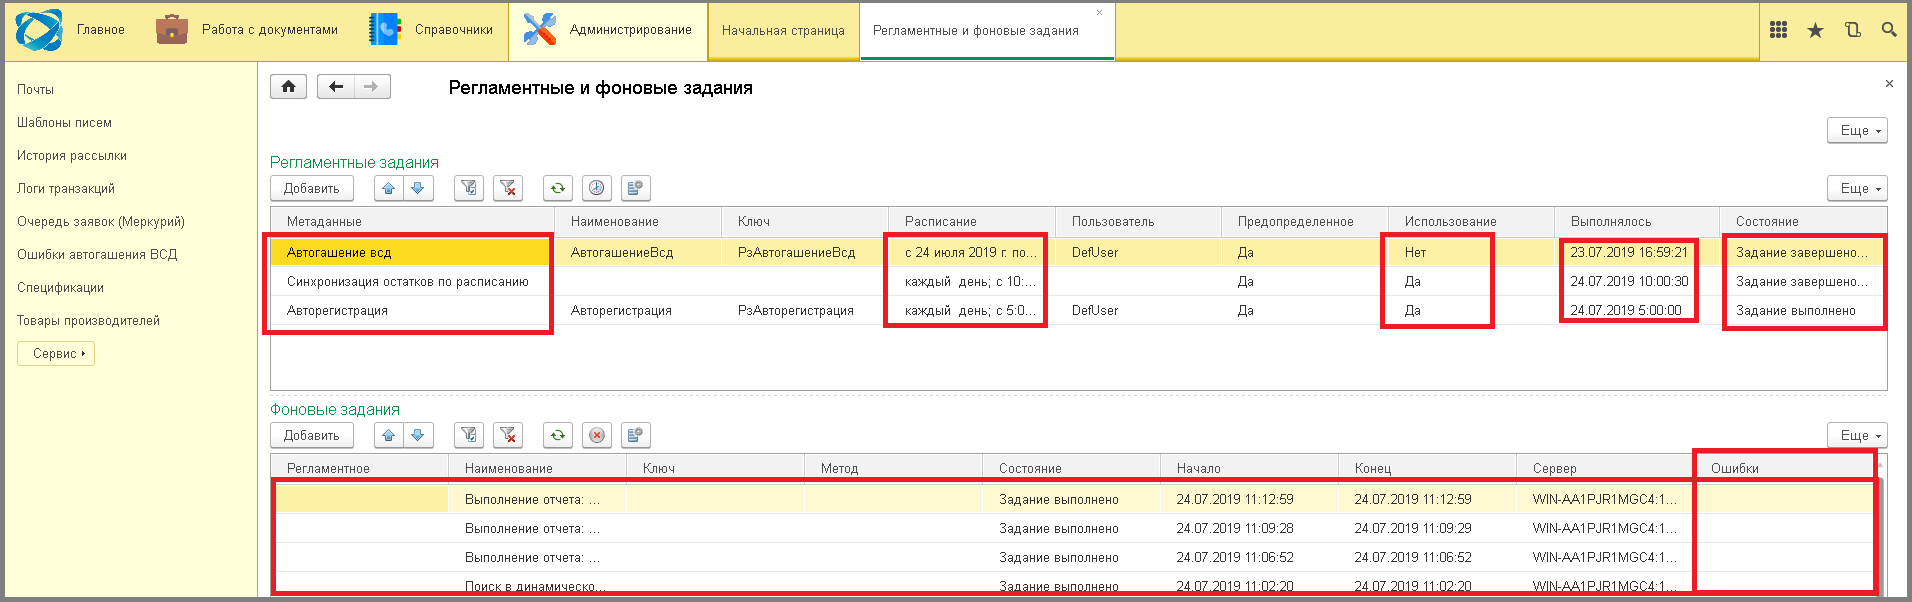The image size is (1912, 602).
Task: Open Еще dropdown above Регламентные задания table
Action: [1857, 188]
